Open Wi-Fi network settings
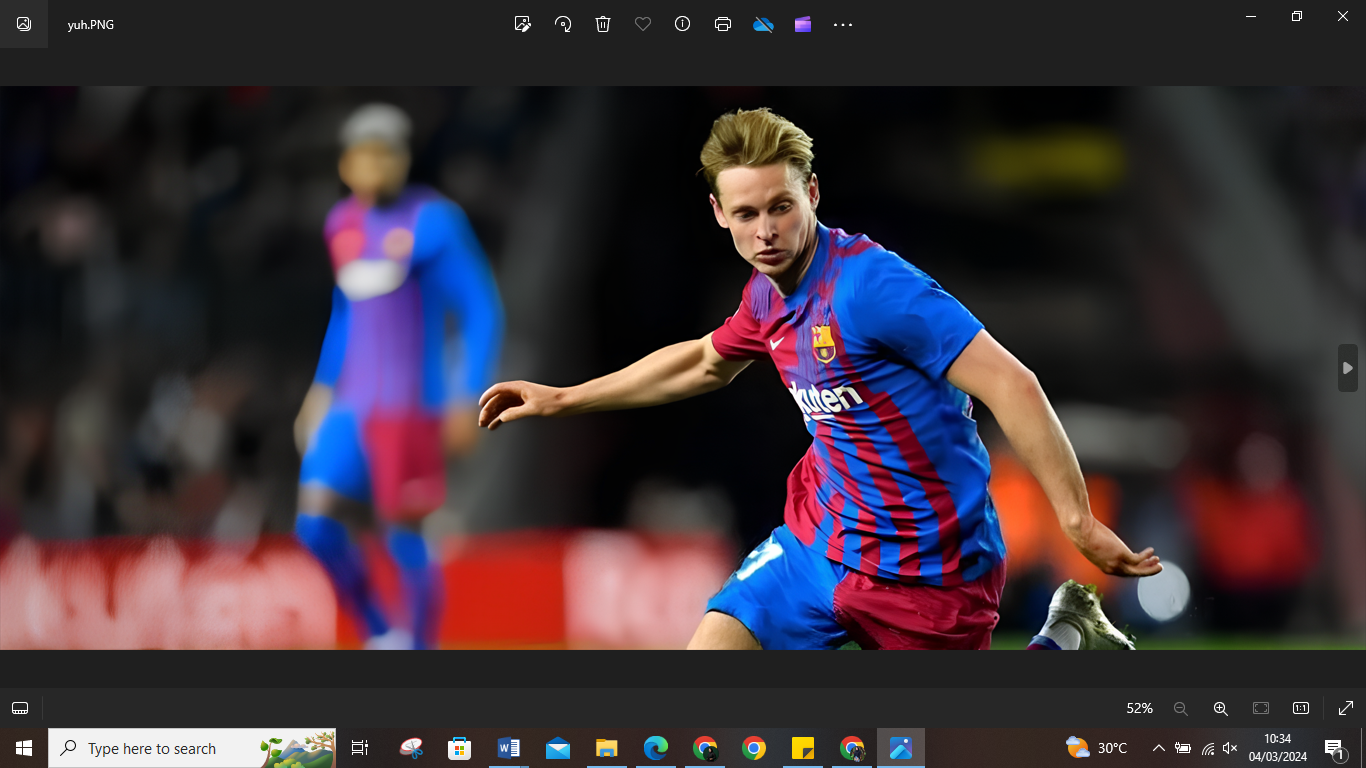The image size is (1366, 768). click(x=1208, y=748)
